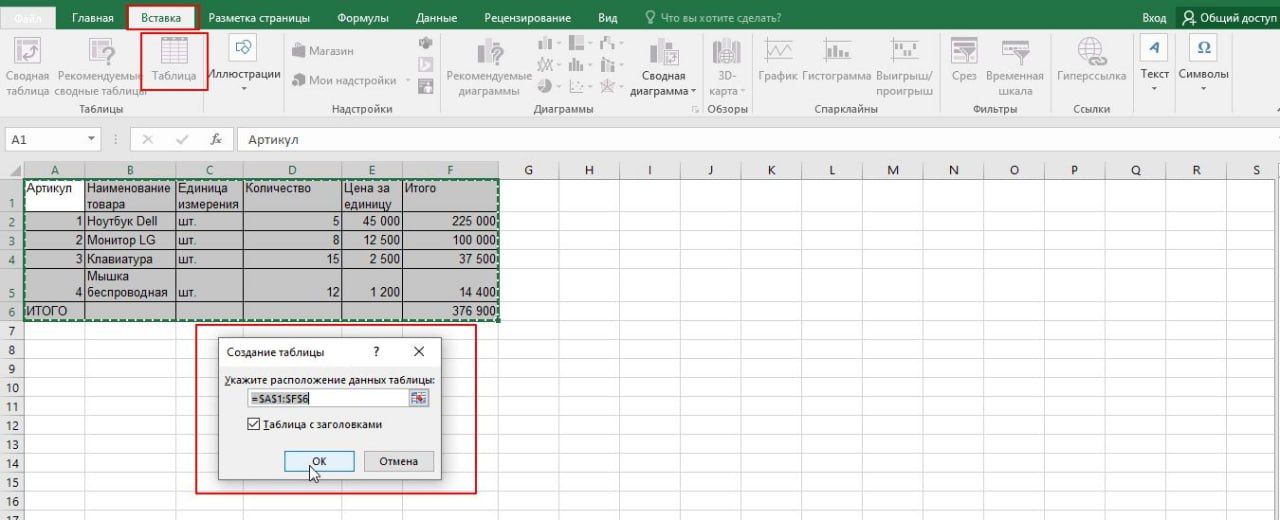This screenshot has height=520, width=1280.
Task: Select column header G
Action: point(528,171)
